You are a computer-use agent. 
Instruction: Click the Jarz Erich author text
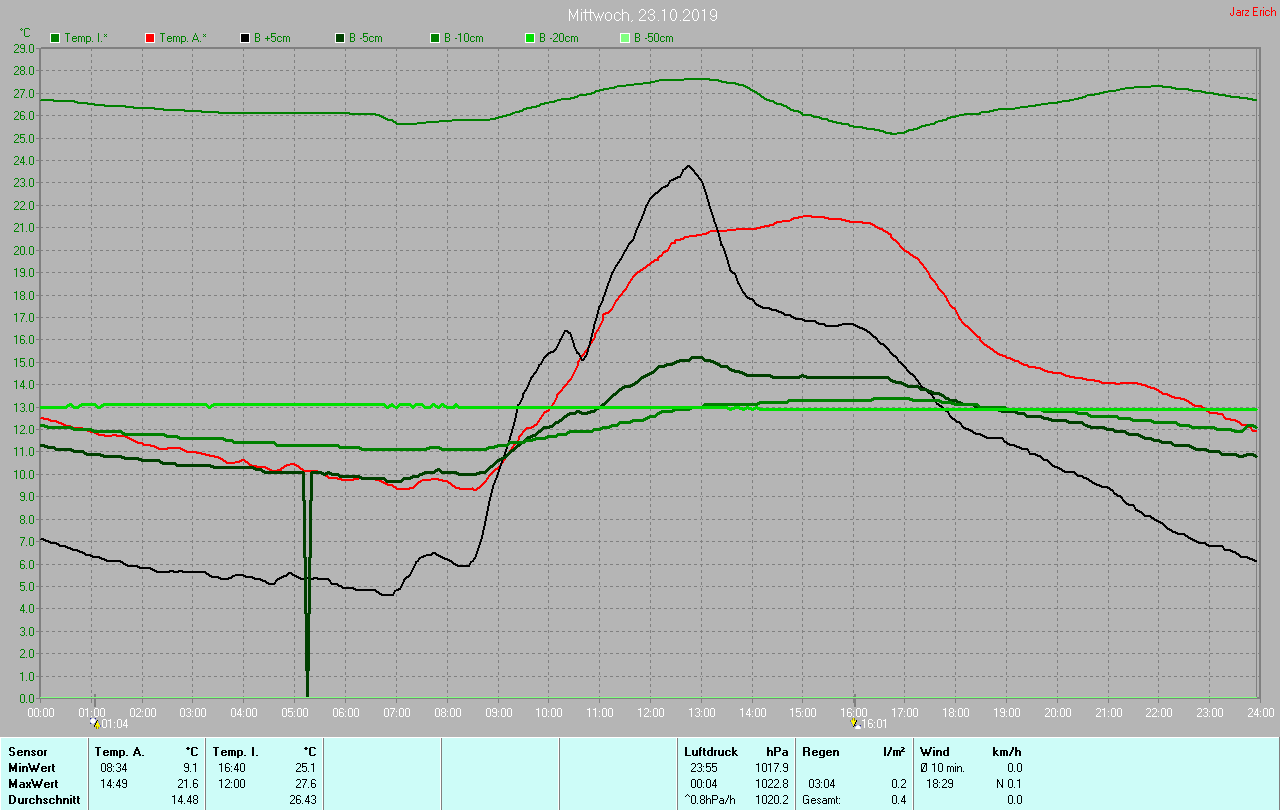1252,12
